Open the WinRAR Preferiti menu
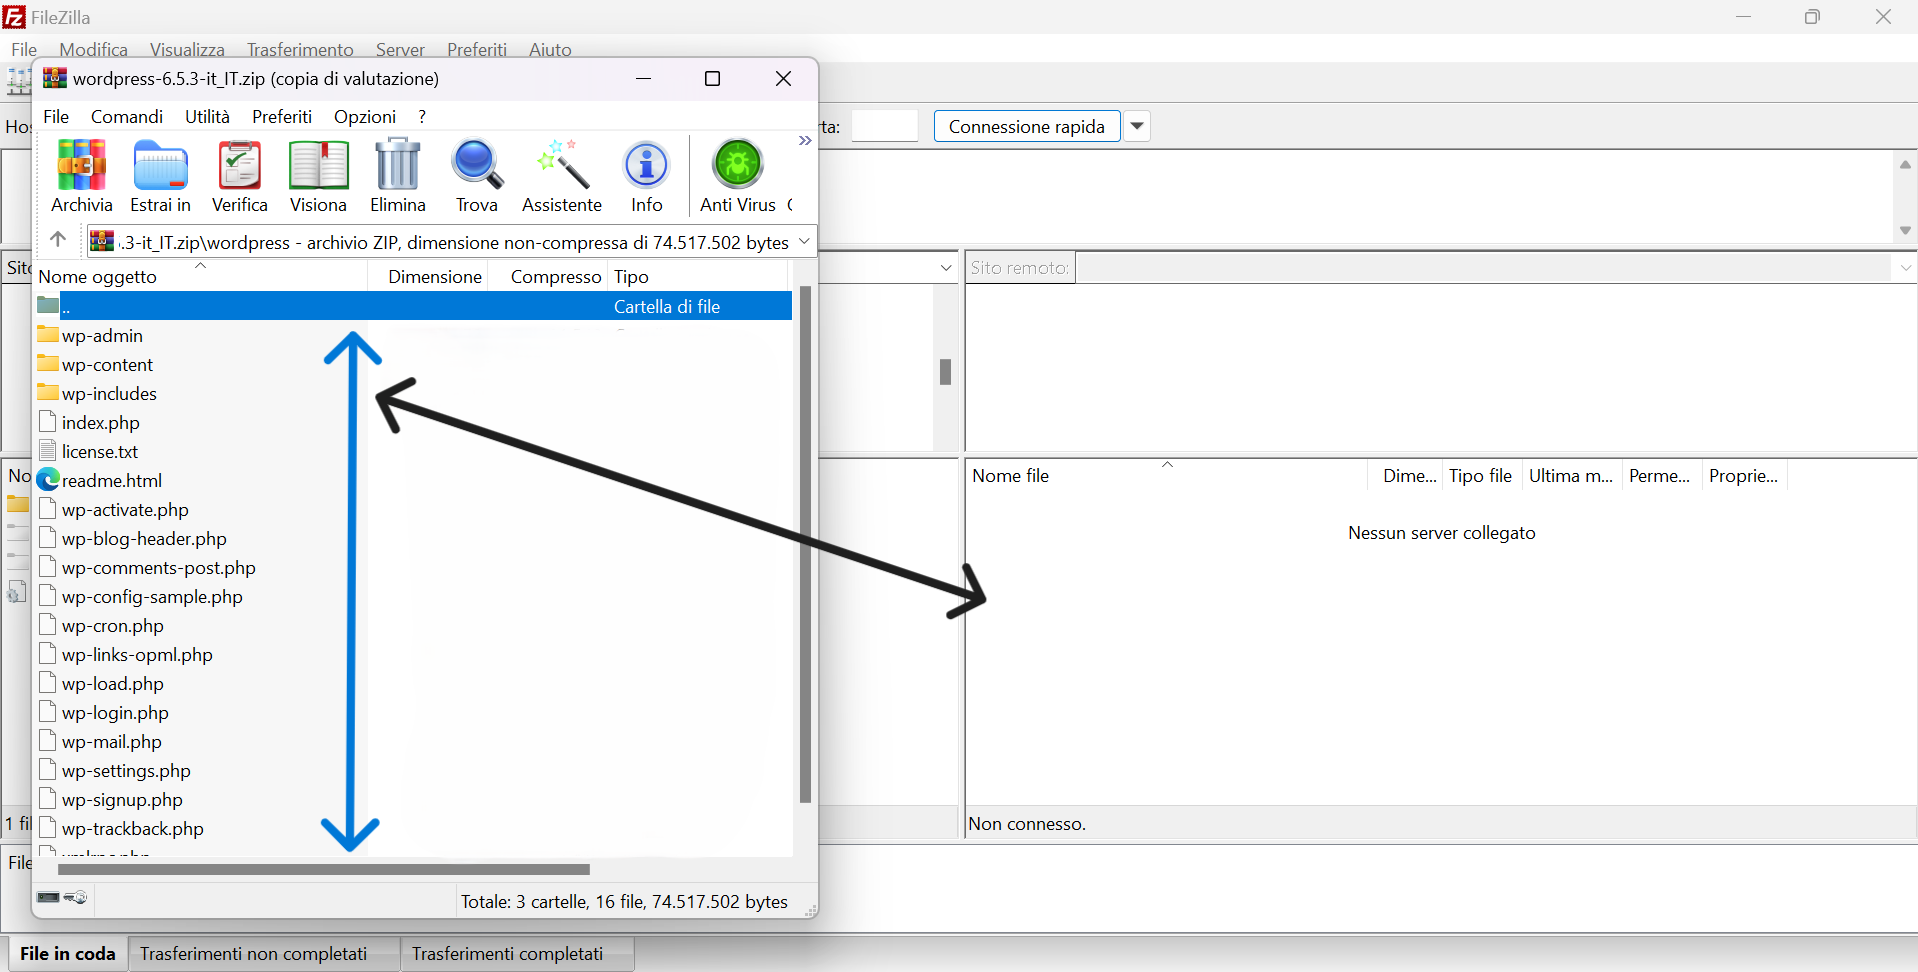 point(282,117)
